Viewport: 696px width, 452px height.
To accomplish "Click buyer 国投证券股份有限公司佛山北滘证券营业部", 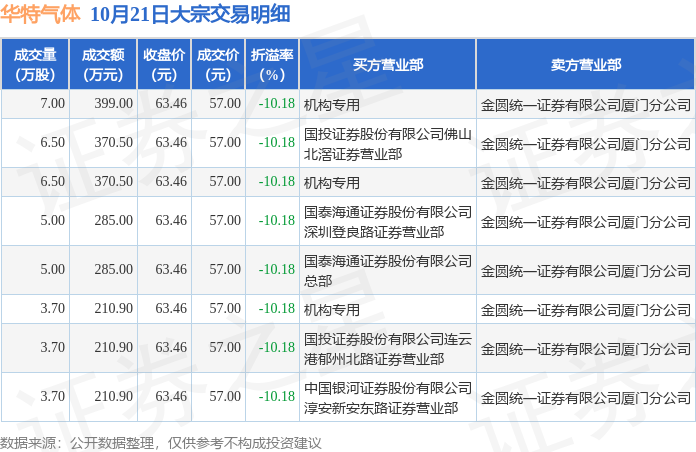I will point(388,143).
